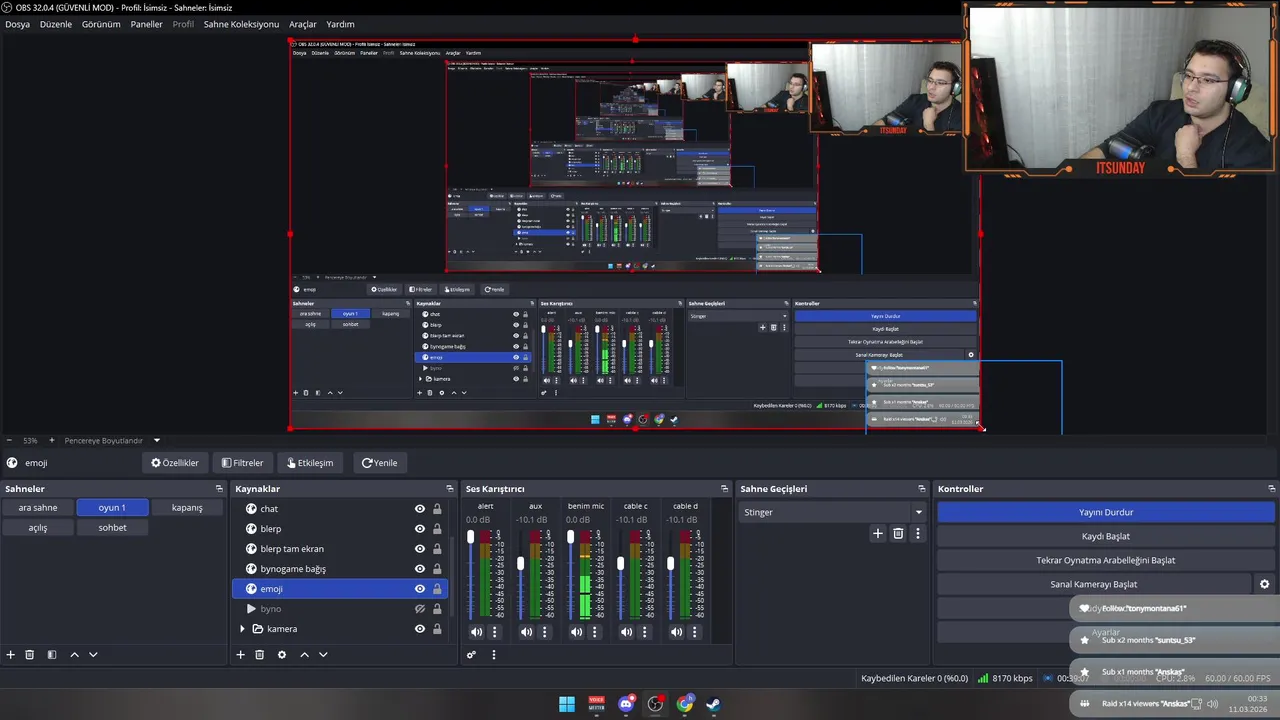The width and height of the screenshot is (1280, 720).
Task: Start replay buffer with Tekrar Oynatma button
Action: [1106, 560]
